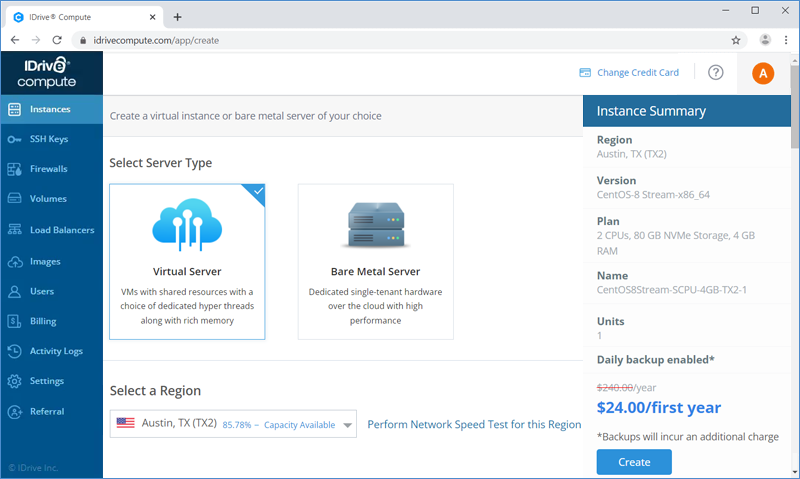The width and height of the screenshot is (800, 479).
Task: Click CentOS-8 Stream-x86_64 version text
Action: tap(653, 195)
